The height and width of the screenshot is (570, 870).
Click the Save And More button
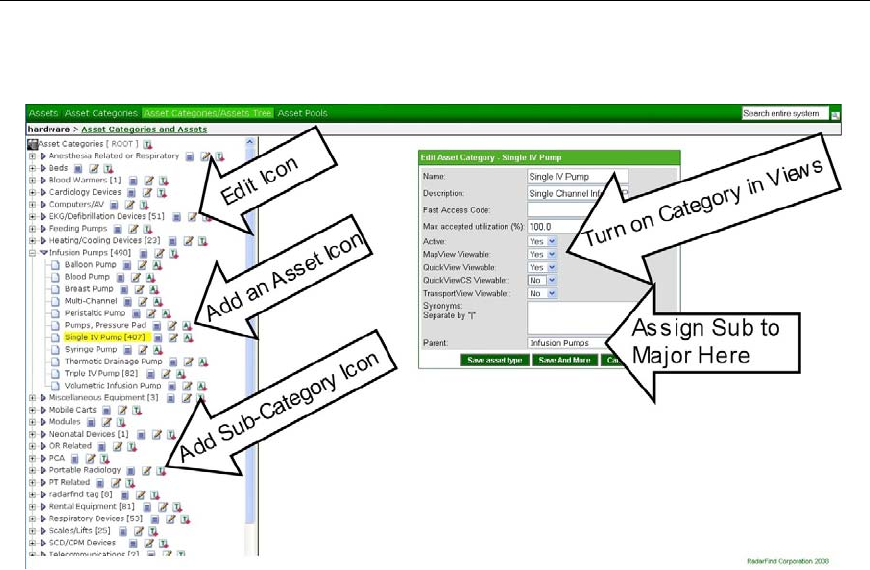coord(564,360)
